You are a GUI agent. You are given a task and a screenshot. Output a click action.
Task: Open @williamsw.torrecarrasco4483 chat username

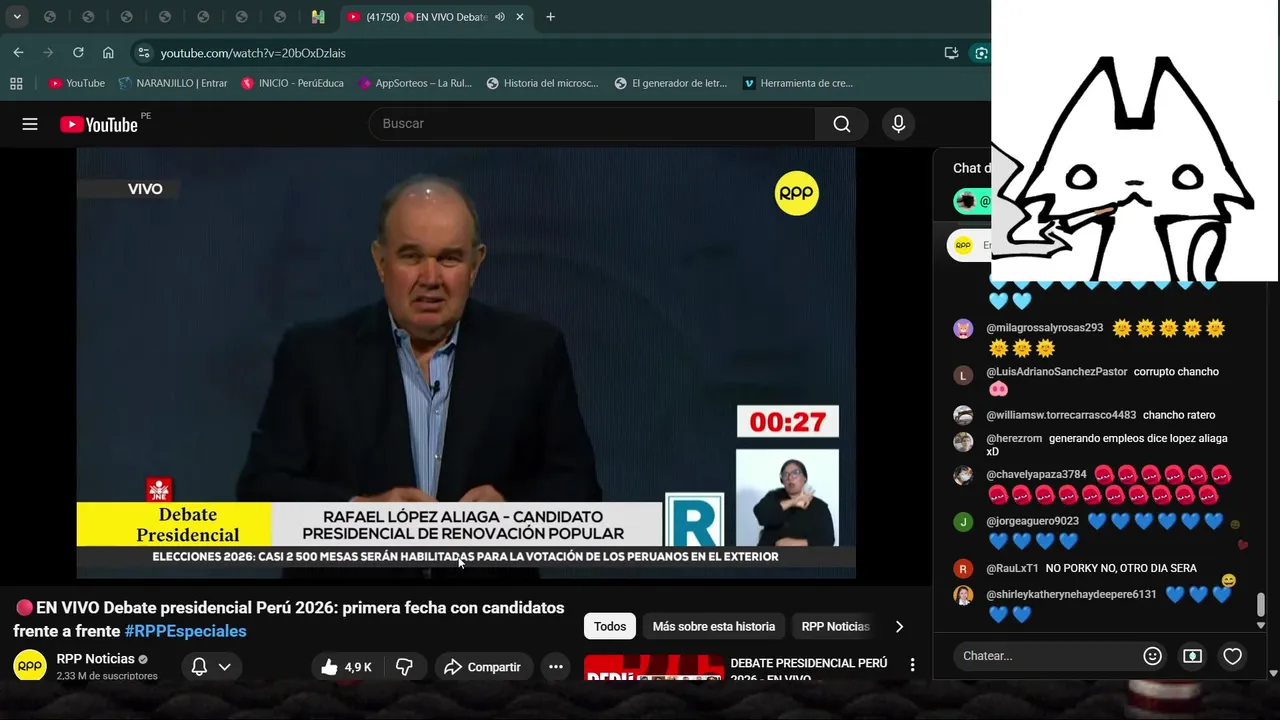coord(1061,415)
